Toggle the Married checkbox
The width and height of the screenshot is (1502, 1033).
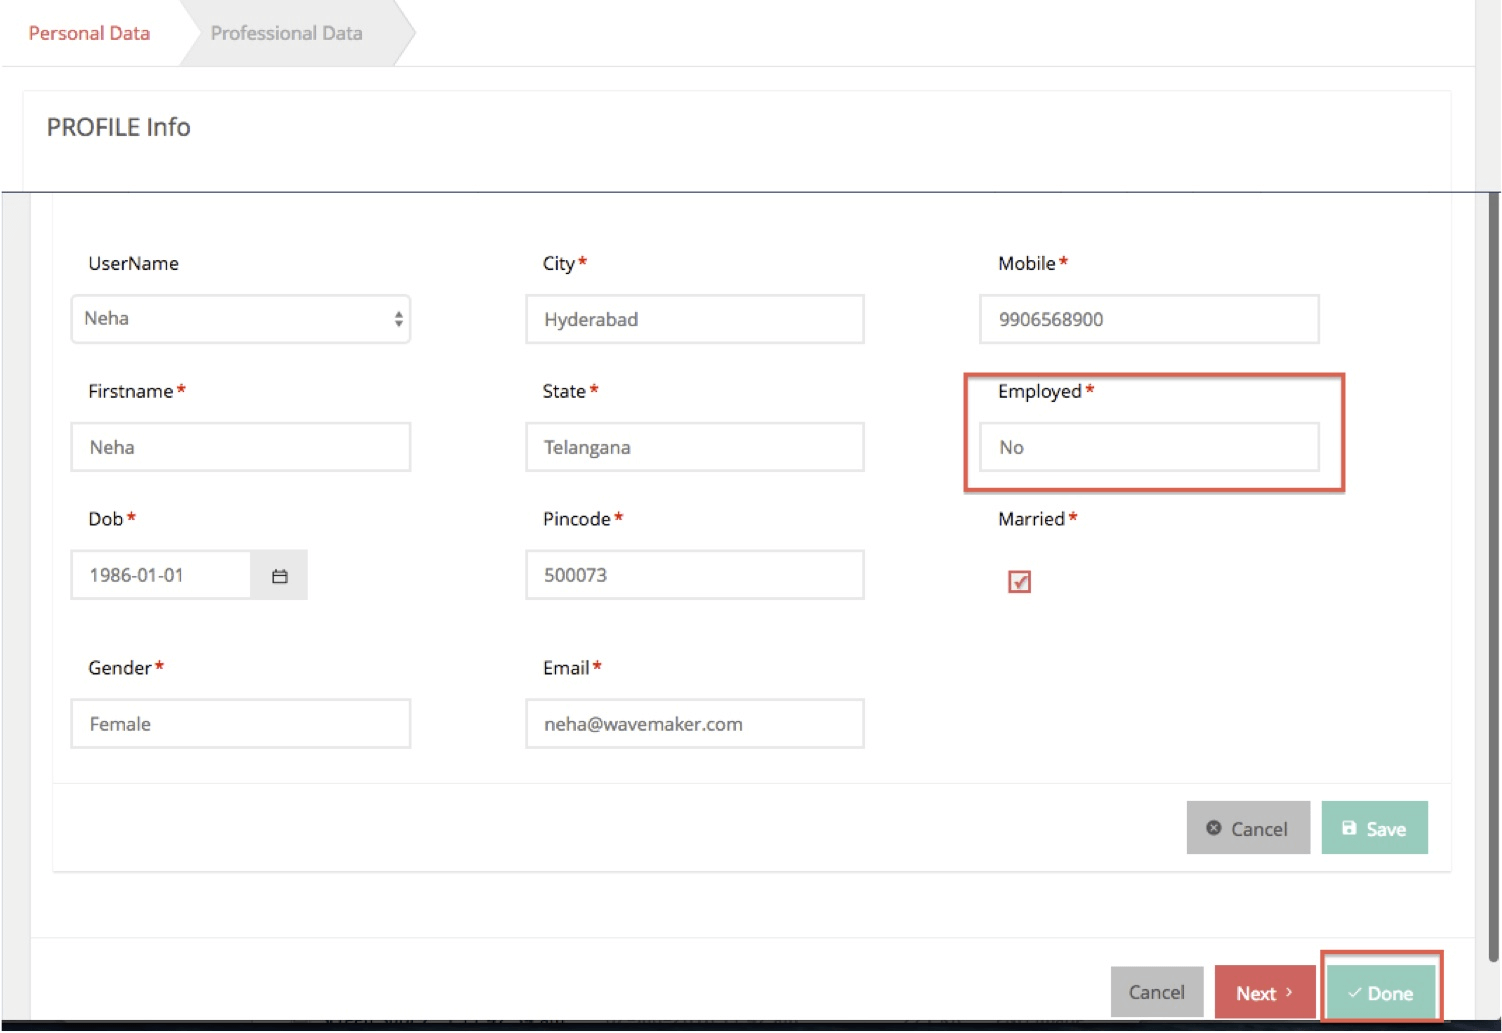click(x=1019, y=582)
